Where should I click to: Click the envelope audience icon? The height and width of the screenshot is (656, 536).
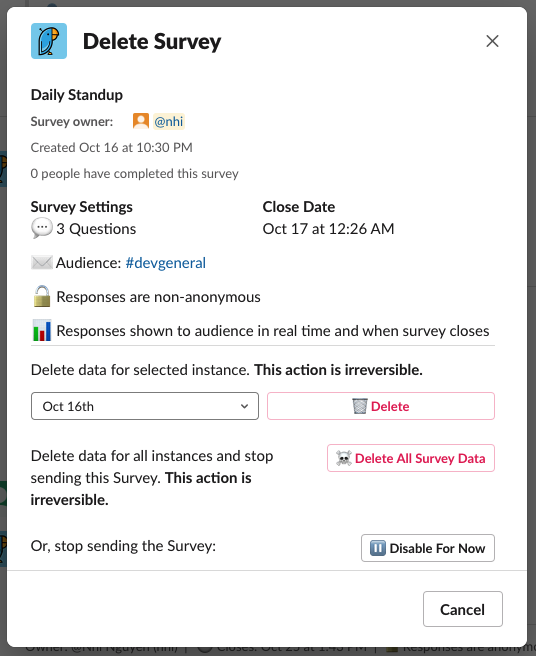[x=42, y=263]
